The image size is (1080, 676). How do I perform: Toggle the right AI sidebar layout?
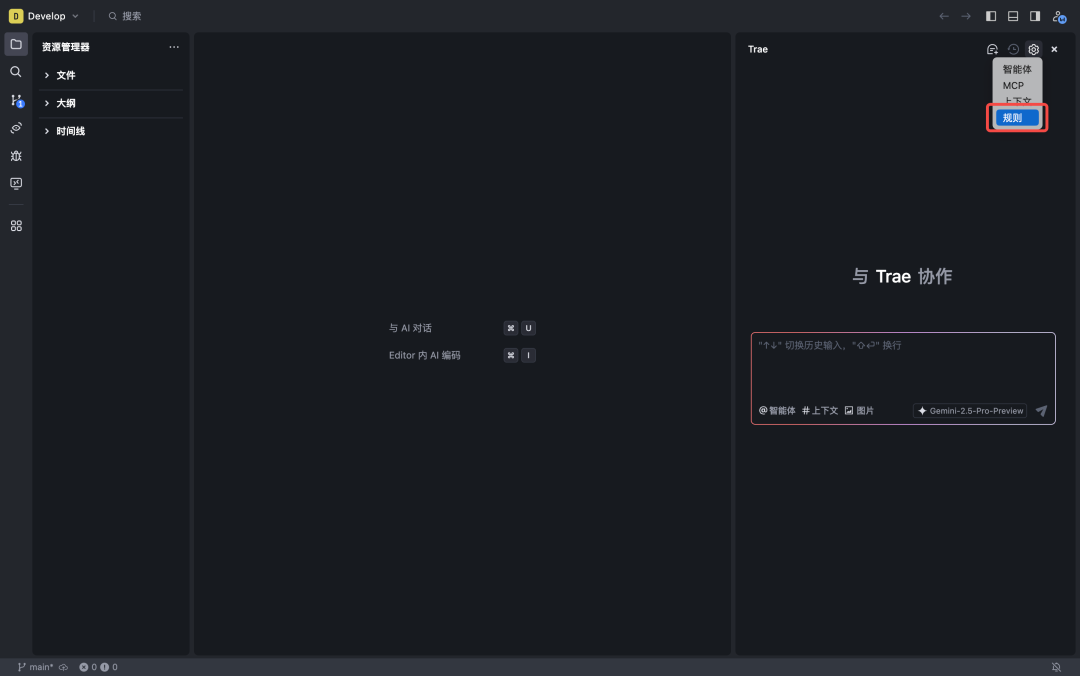tap(1035, 16)
